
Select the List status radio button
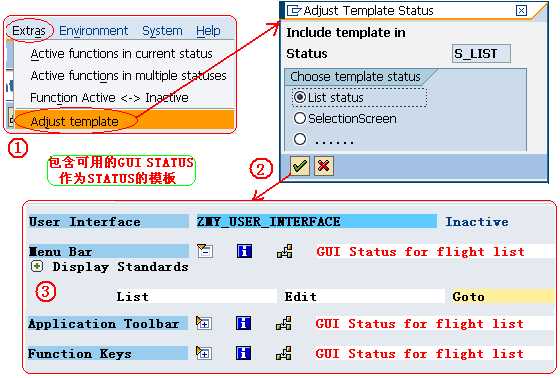point(299,97)
